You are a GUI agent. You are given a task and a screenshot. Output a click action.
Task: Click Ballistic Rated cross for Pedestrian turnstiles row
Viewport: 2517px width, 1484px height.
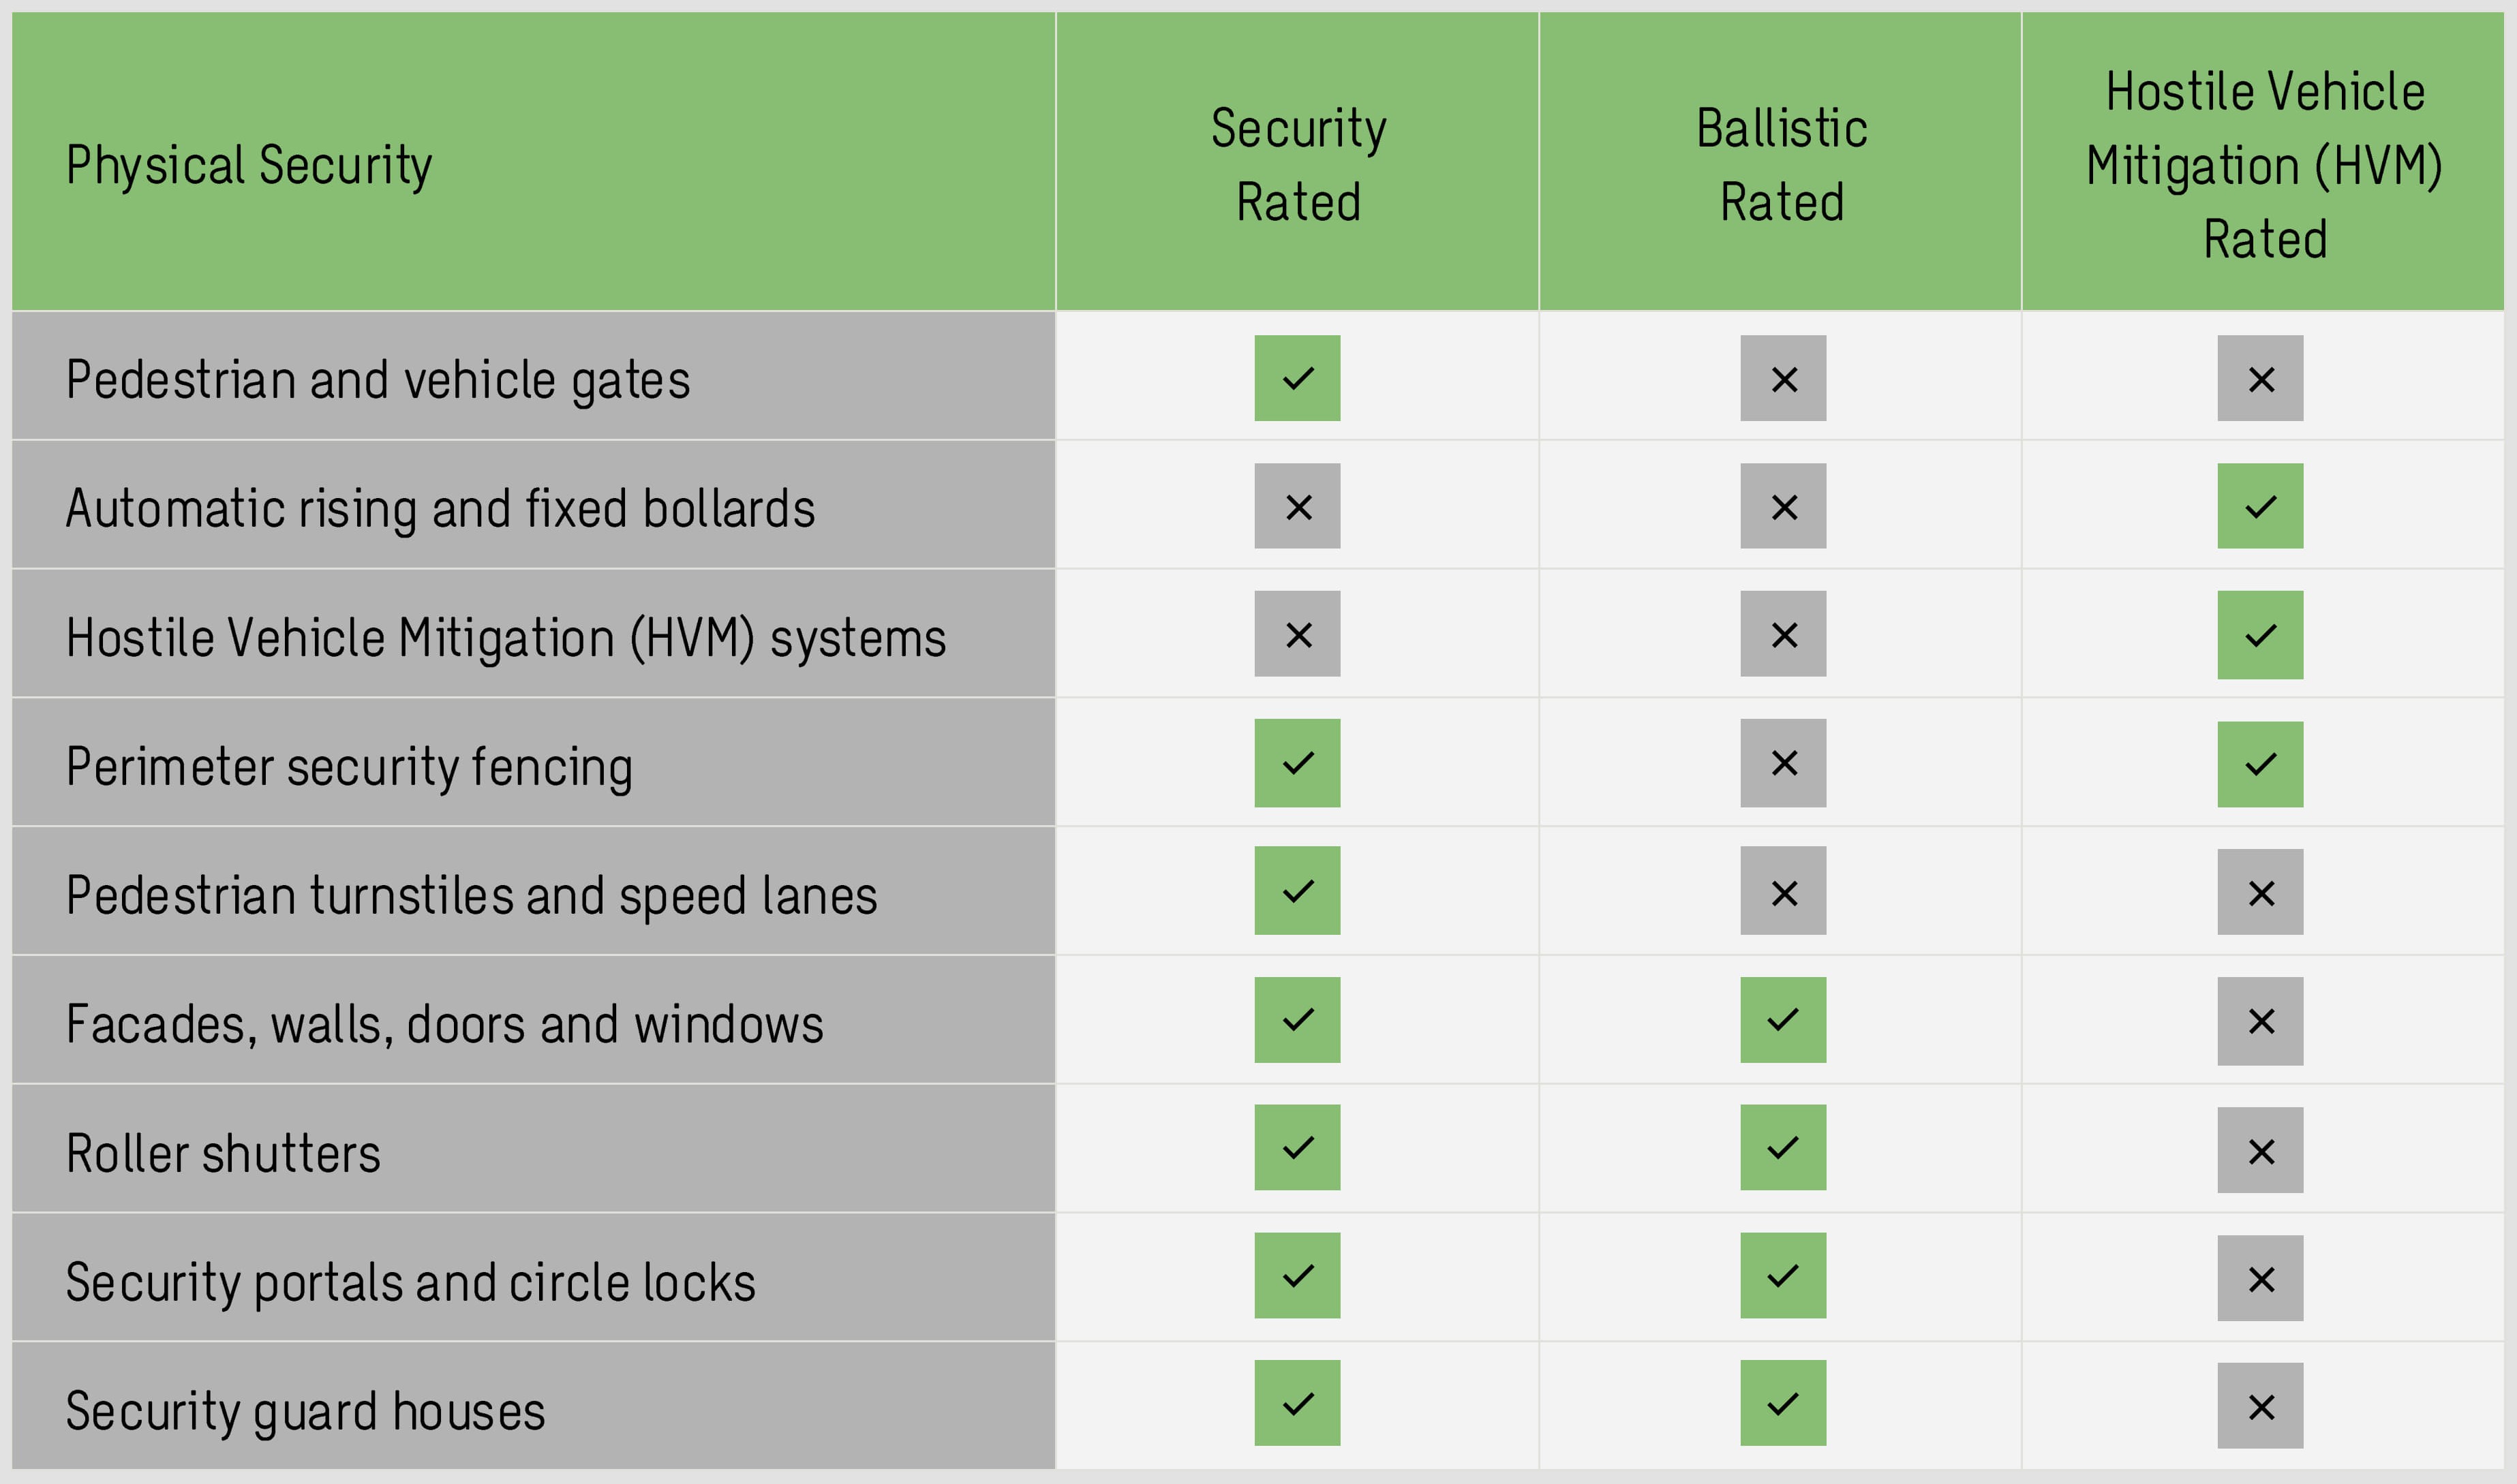click(1783, 891)
